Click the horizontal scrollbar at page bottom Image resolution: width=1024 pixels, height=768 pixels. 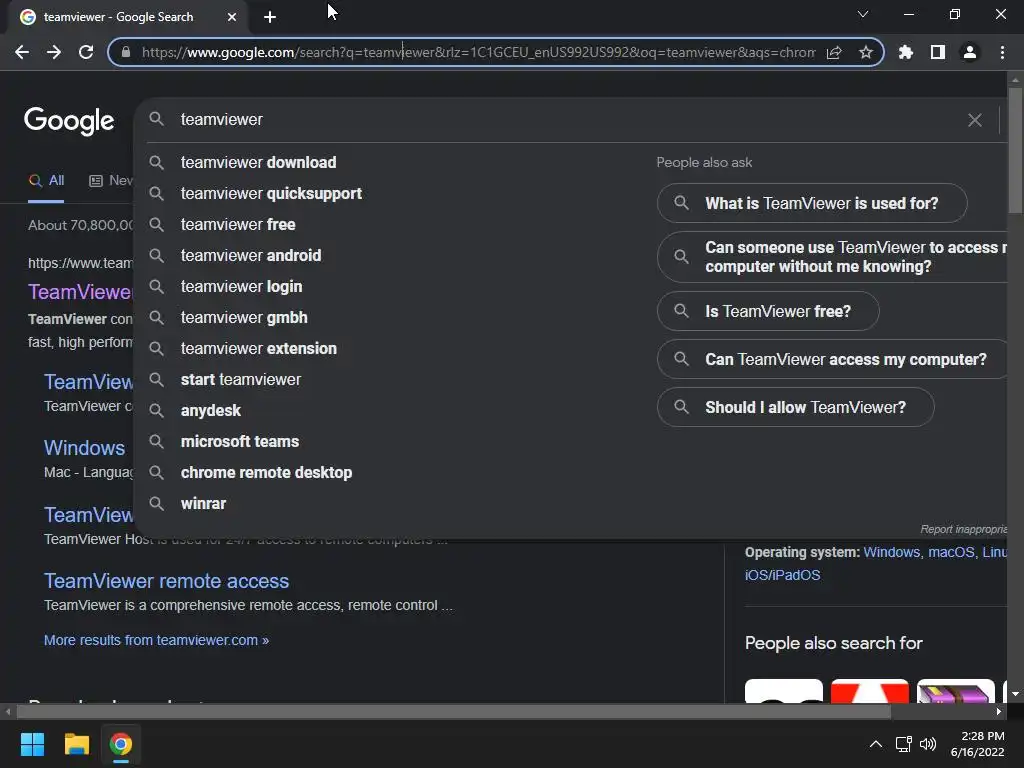(454, 712)
